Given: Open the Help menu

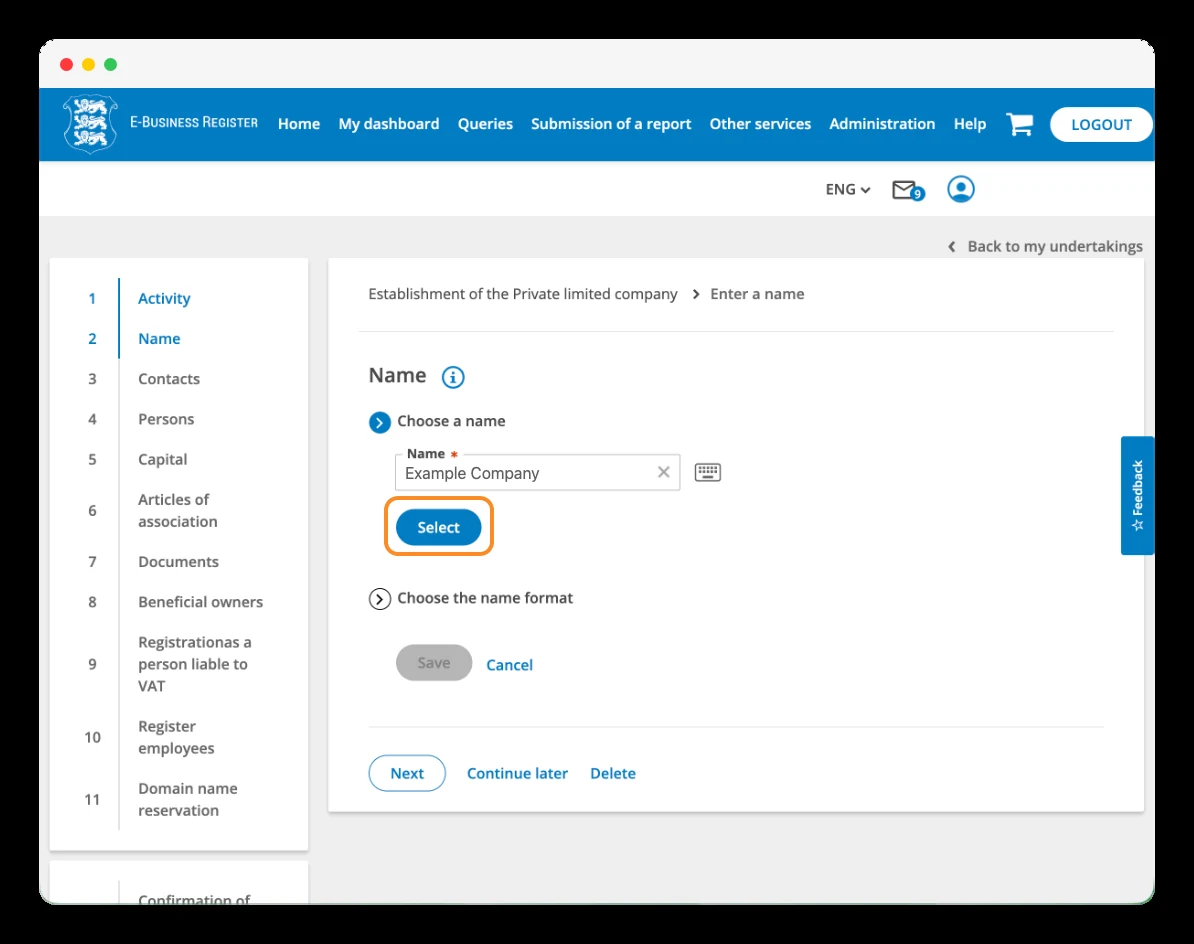Looking at the screenshot, I should (969, 124).
